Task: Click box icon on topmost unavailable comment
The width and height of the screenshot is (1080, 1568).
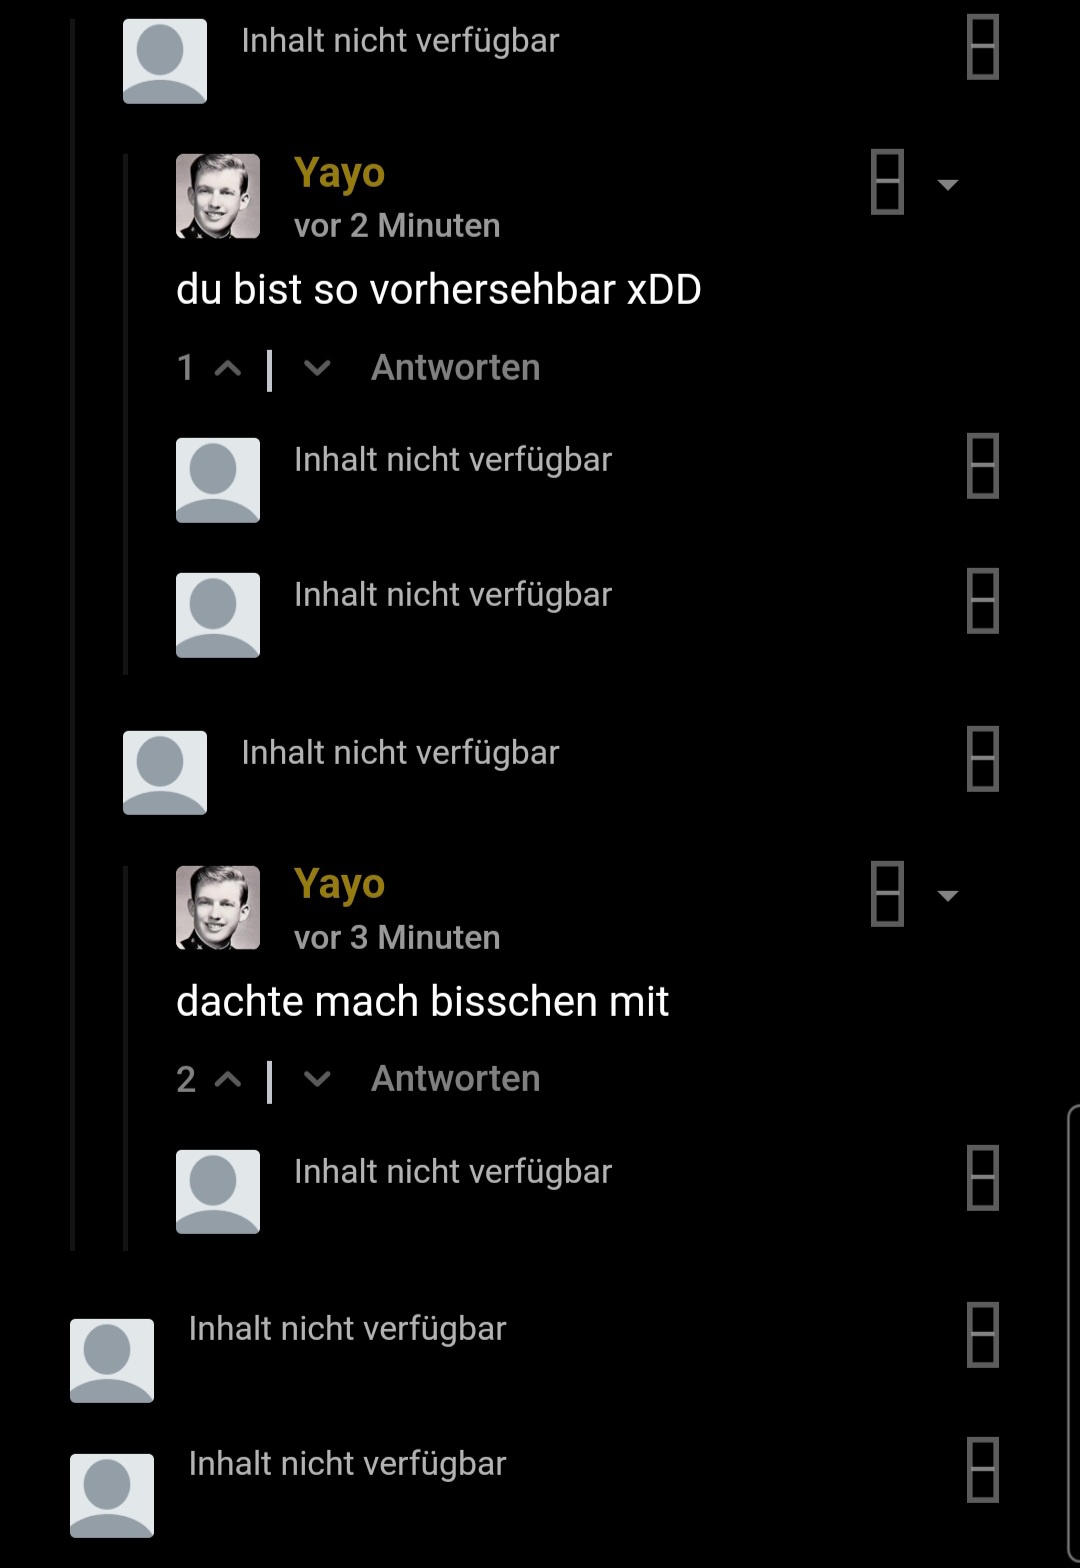Action: click(x=983, y=47)
